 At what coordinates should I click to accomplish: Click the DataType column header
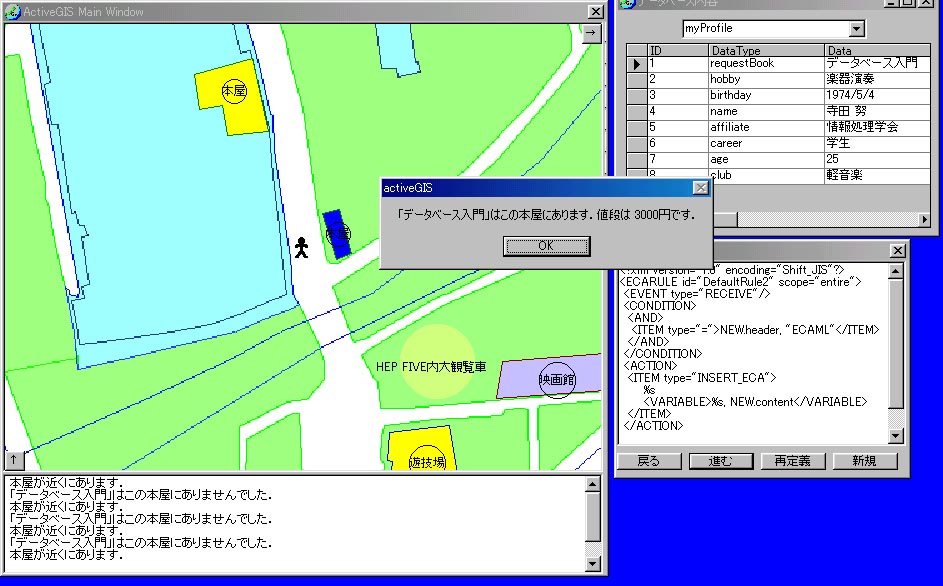click(765, 50)
